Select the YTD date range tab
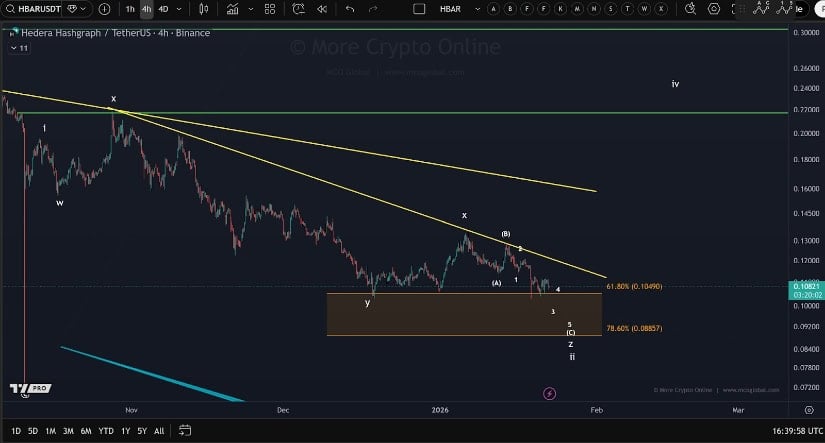Image resolution: width=825 pixels, height=443 pixels. click(x=105, y=431)
